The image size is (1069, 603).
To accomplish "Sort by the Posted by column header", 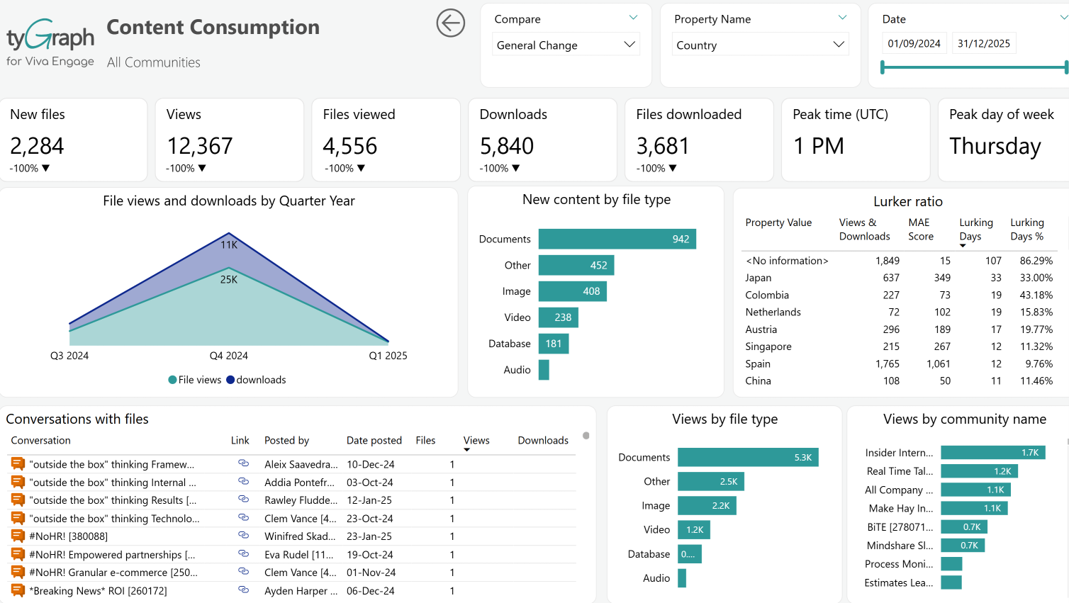I will (x=286, y=441).
